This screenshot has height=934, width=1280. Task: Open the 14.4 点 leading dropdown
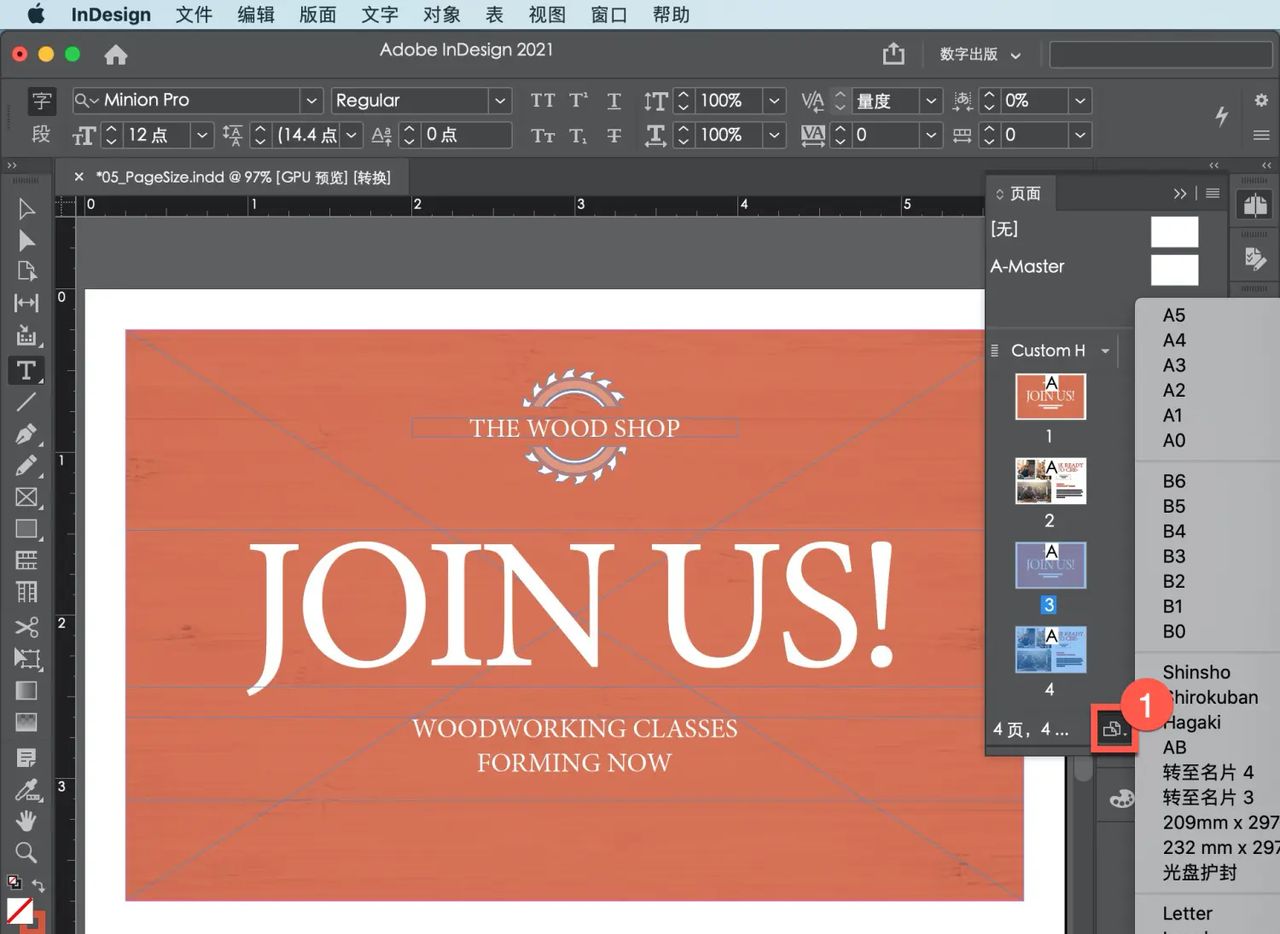(x=352, y=135)
